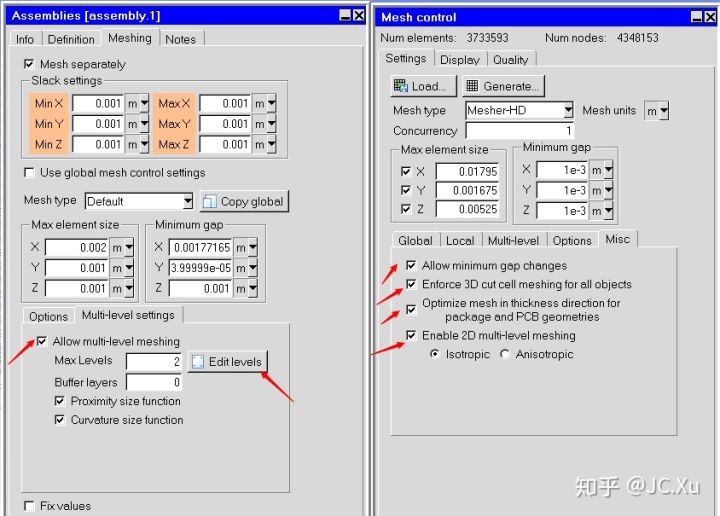Image resolution: width=720 pixels, height=516 pixels.
Task: Toggle Max element size X checkbox in Mesh control
Action: pos(406,171)
